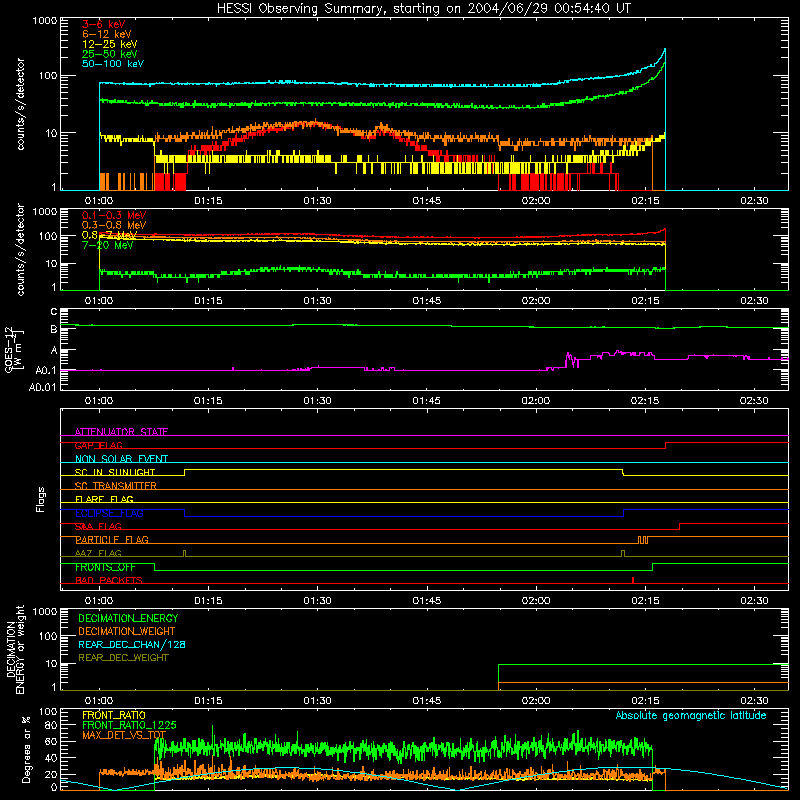800x800 pixels.
Task: Click the HESSI Observing Summary title
Action: 423,9
